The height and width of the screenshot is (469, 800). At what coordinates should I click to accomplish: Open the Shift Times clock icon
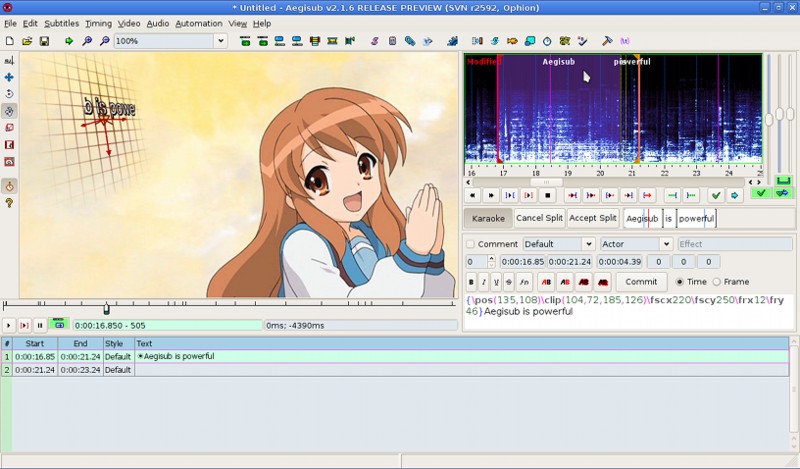tap(547, 41)
